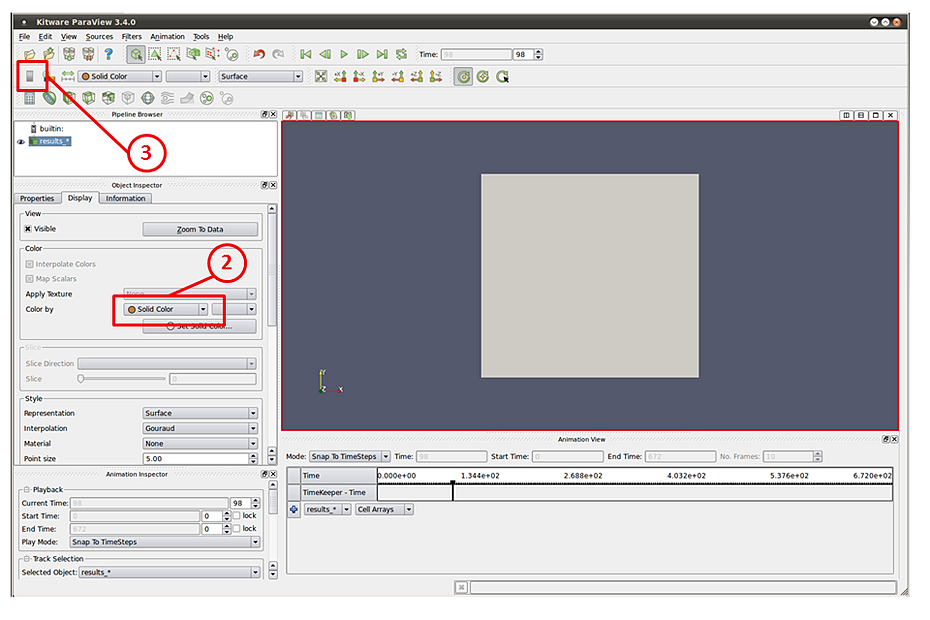Screen dimensions: 930x620
Task: Toggle the interact selection mode icon
Action: click(x=136, y=55)
